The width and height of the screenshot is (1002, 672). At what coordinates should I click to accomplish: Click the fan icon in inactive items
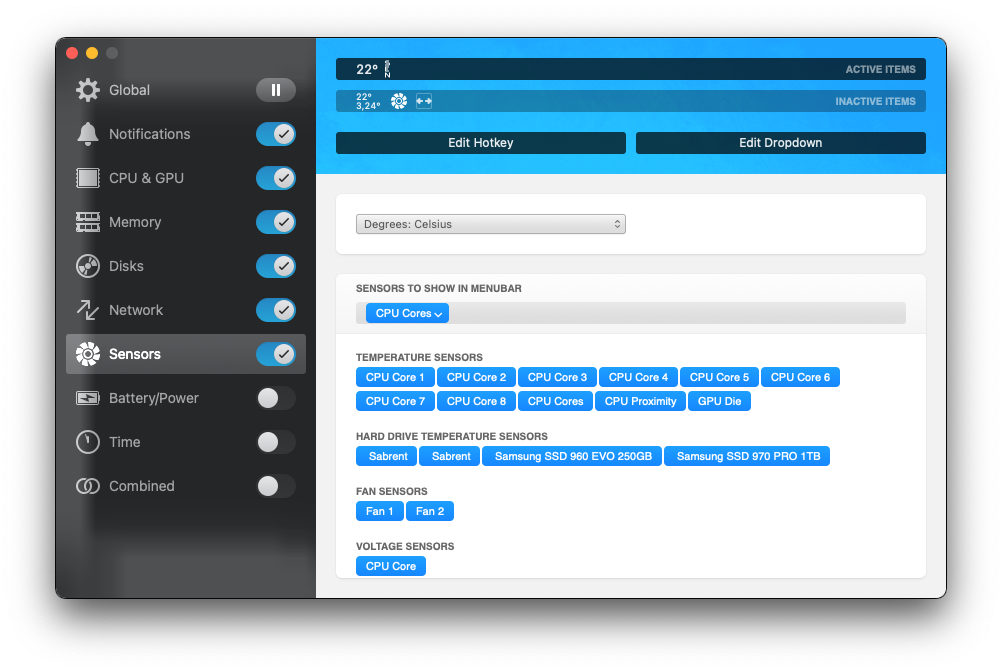coord(399,101)
